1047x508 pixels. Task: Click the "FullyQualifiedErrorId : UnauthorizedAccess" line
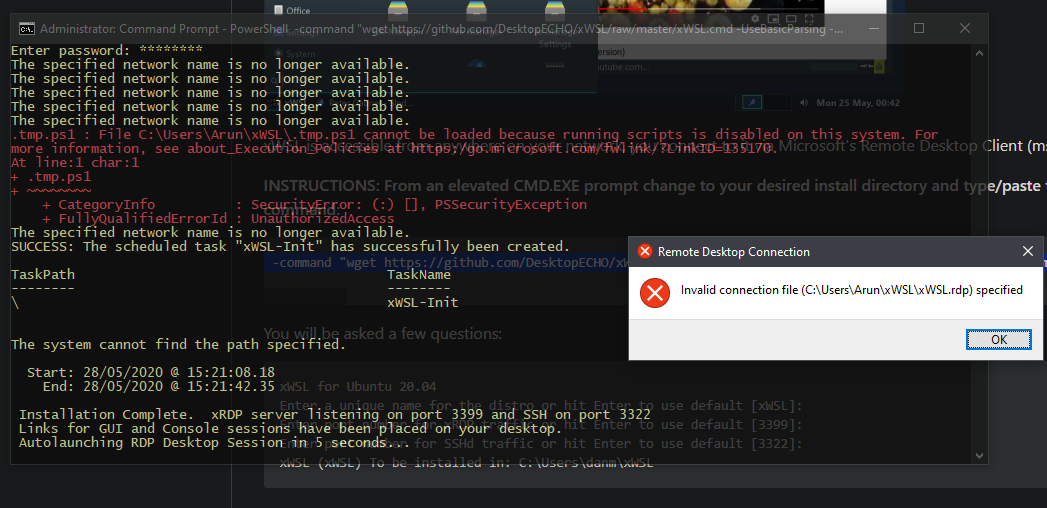(218, 219)
